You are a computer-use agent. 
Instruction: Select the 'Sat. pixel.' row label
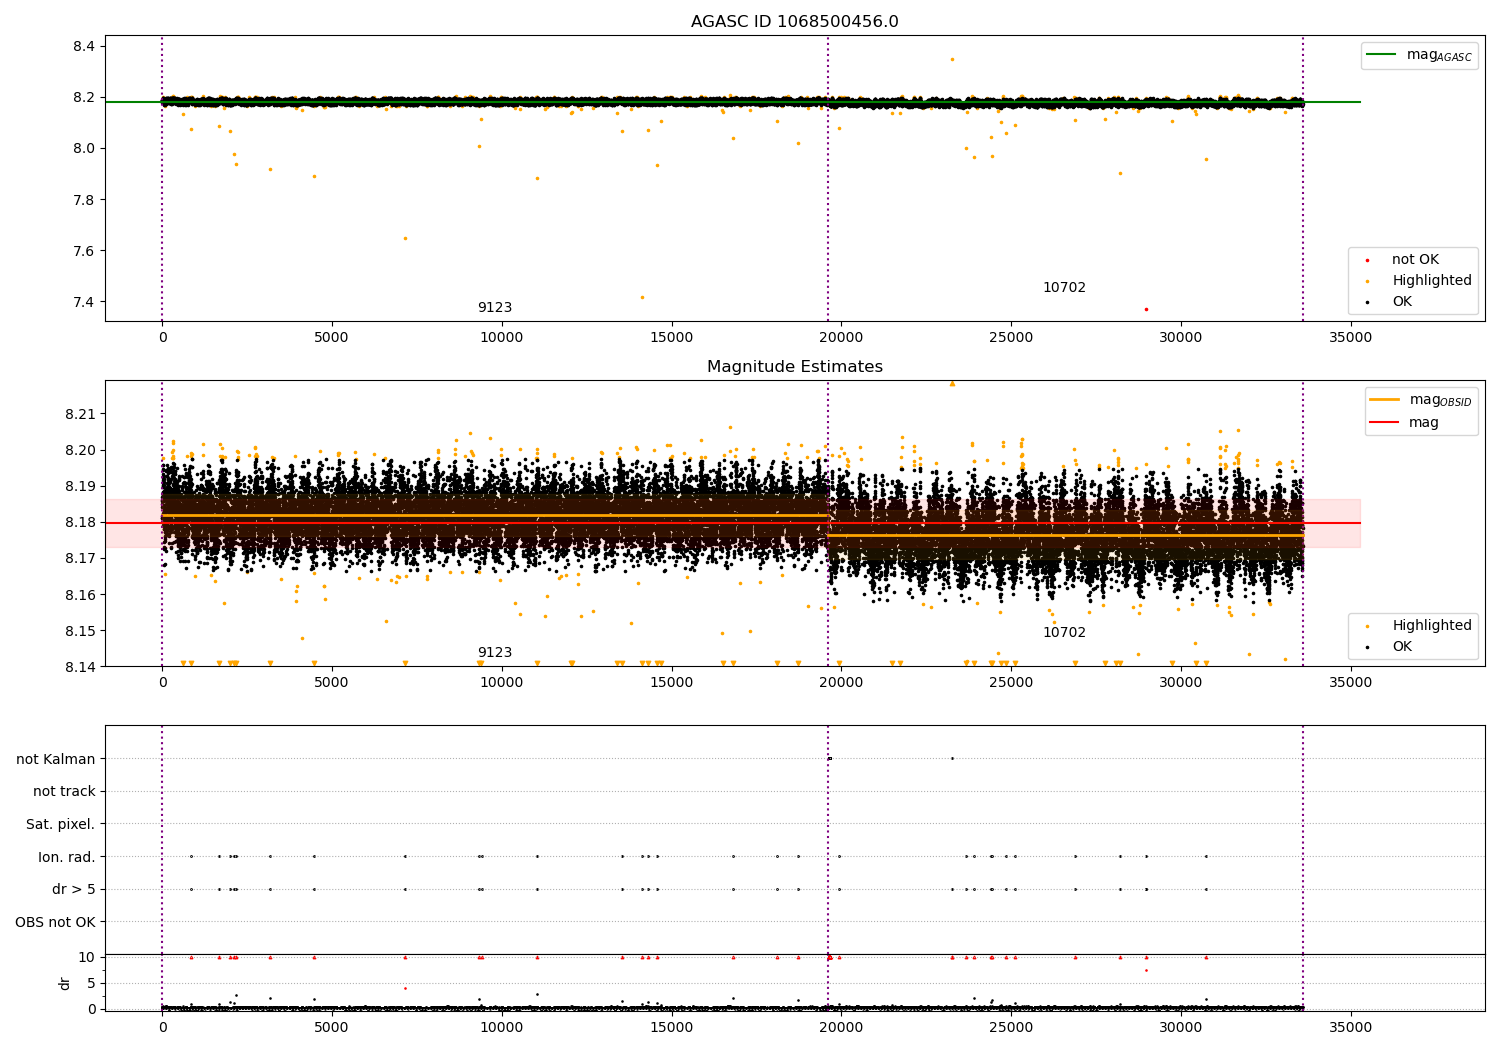coord(61,824)
